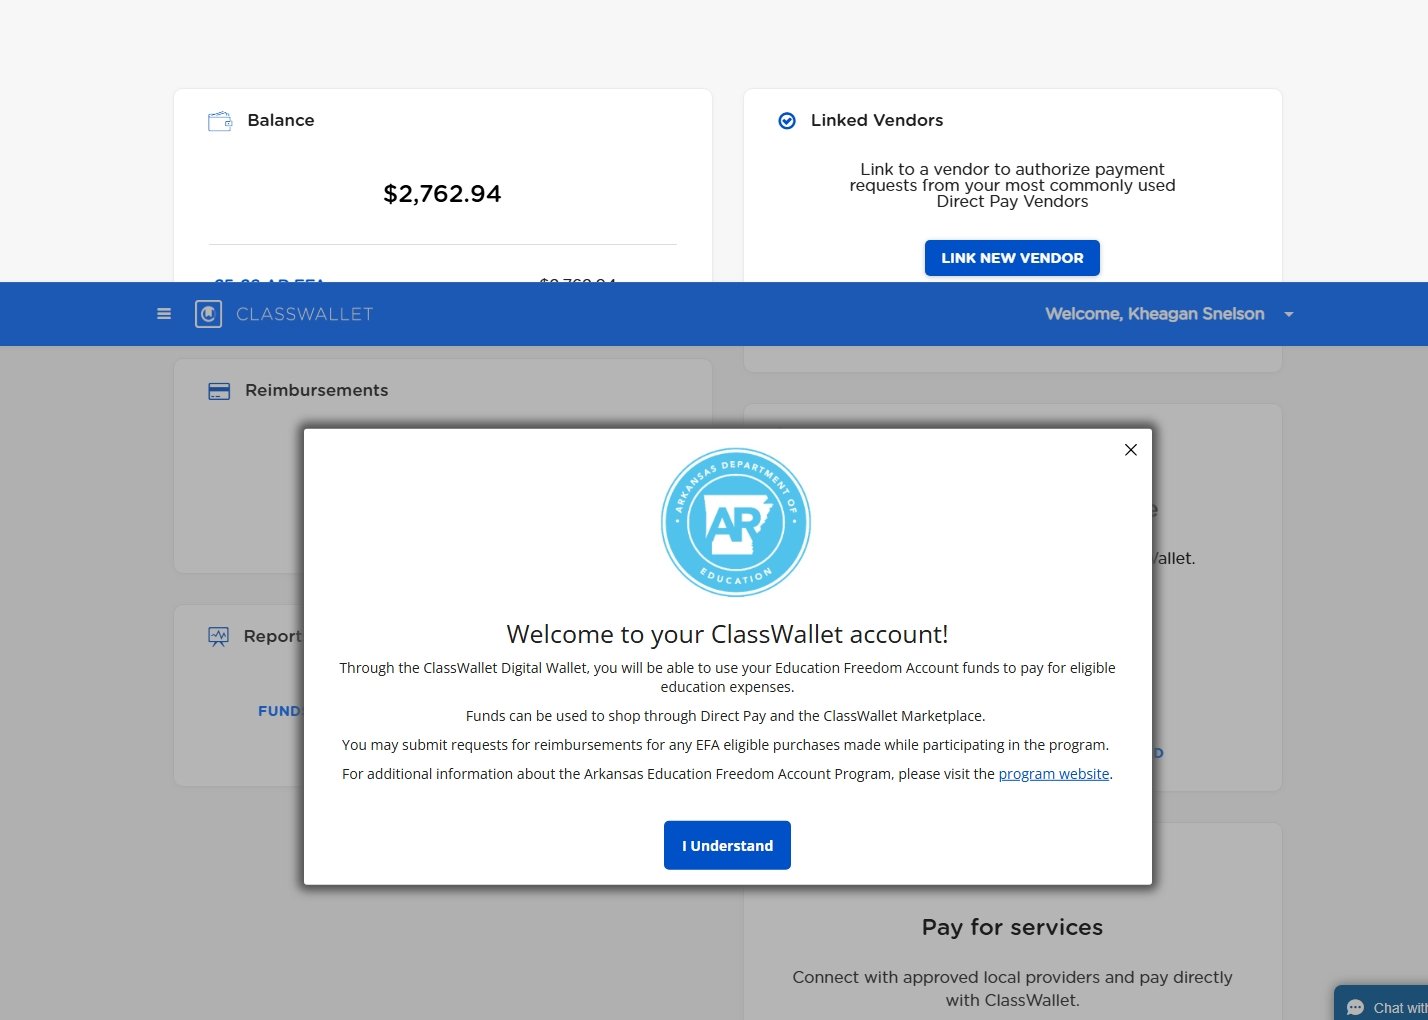Expand the user account dropdown arrow
Viewport: 1428px width, 1020px height.
1289,314
